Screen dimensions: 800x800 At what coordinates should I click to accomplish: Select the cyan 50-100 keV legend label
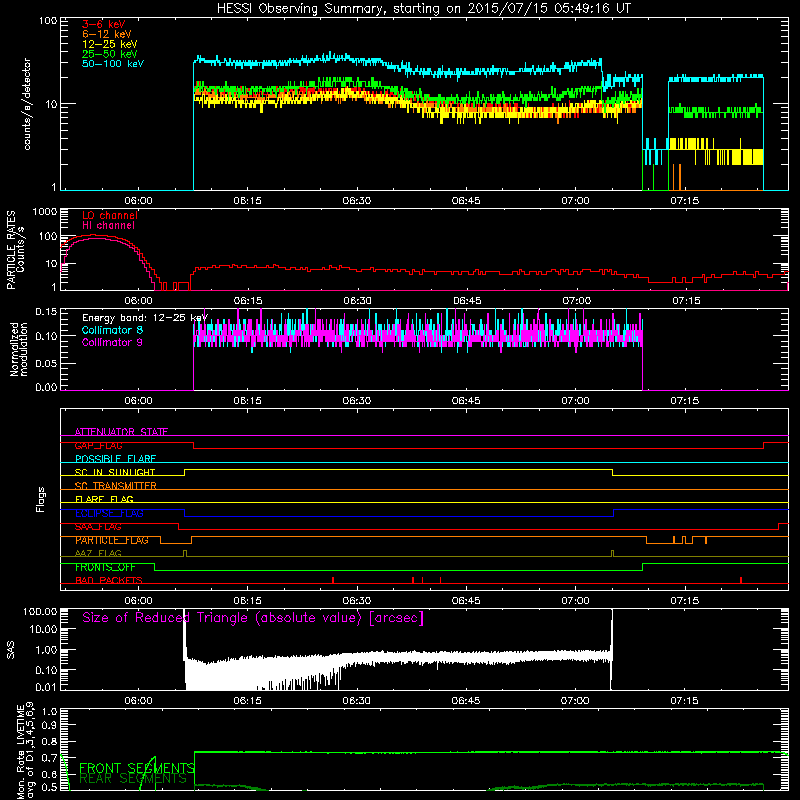[x=113, y=64]
